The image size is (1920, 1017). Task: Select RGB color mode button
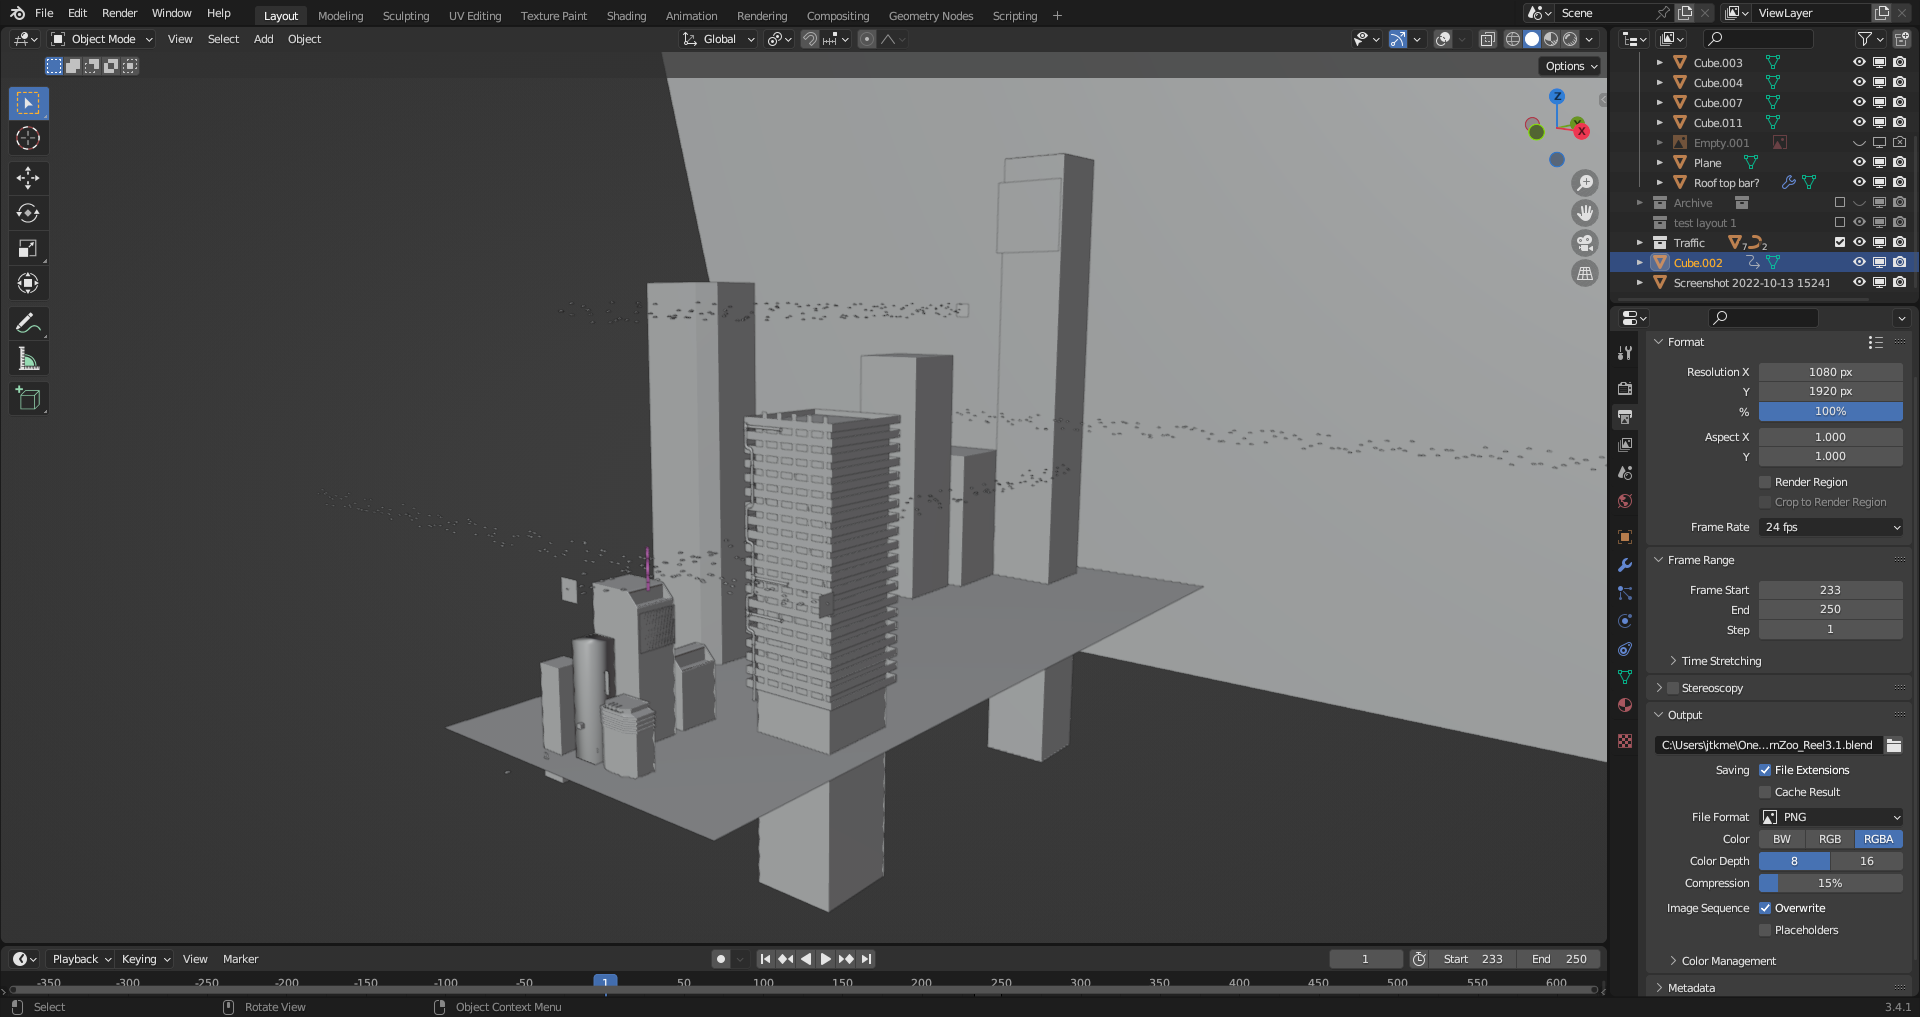click(x=1830, y=839)
